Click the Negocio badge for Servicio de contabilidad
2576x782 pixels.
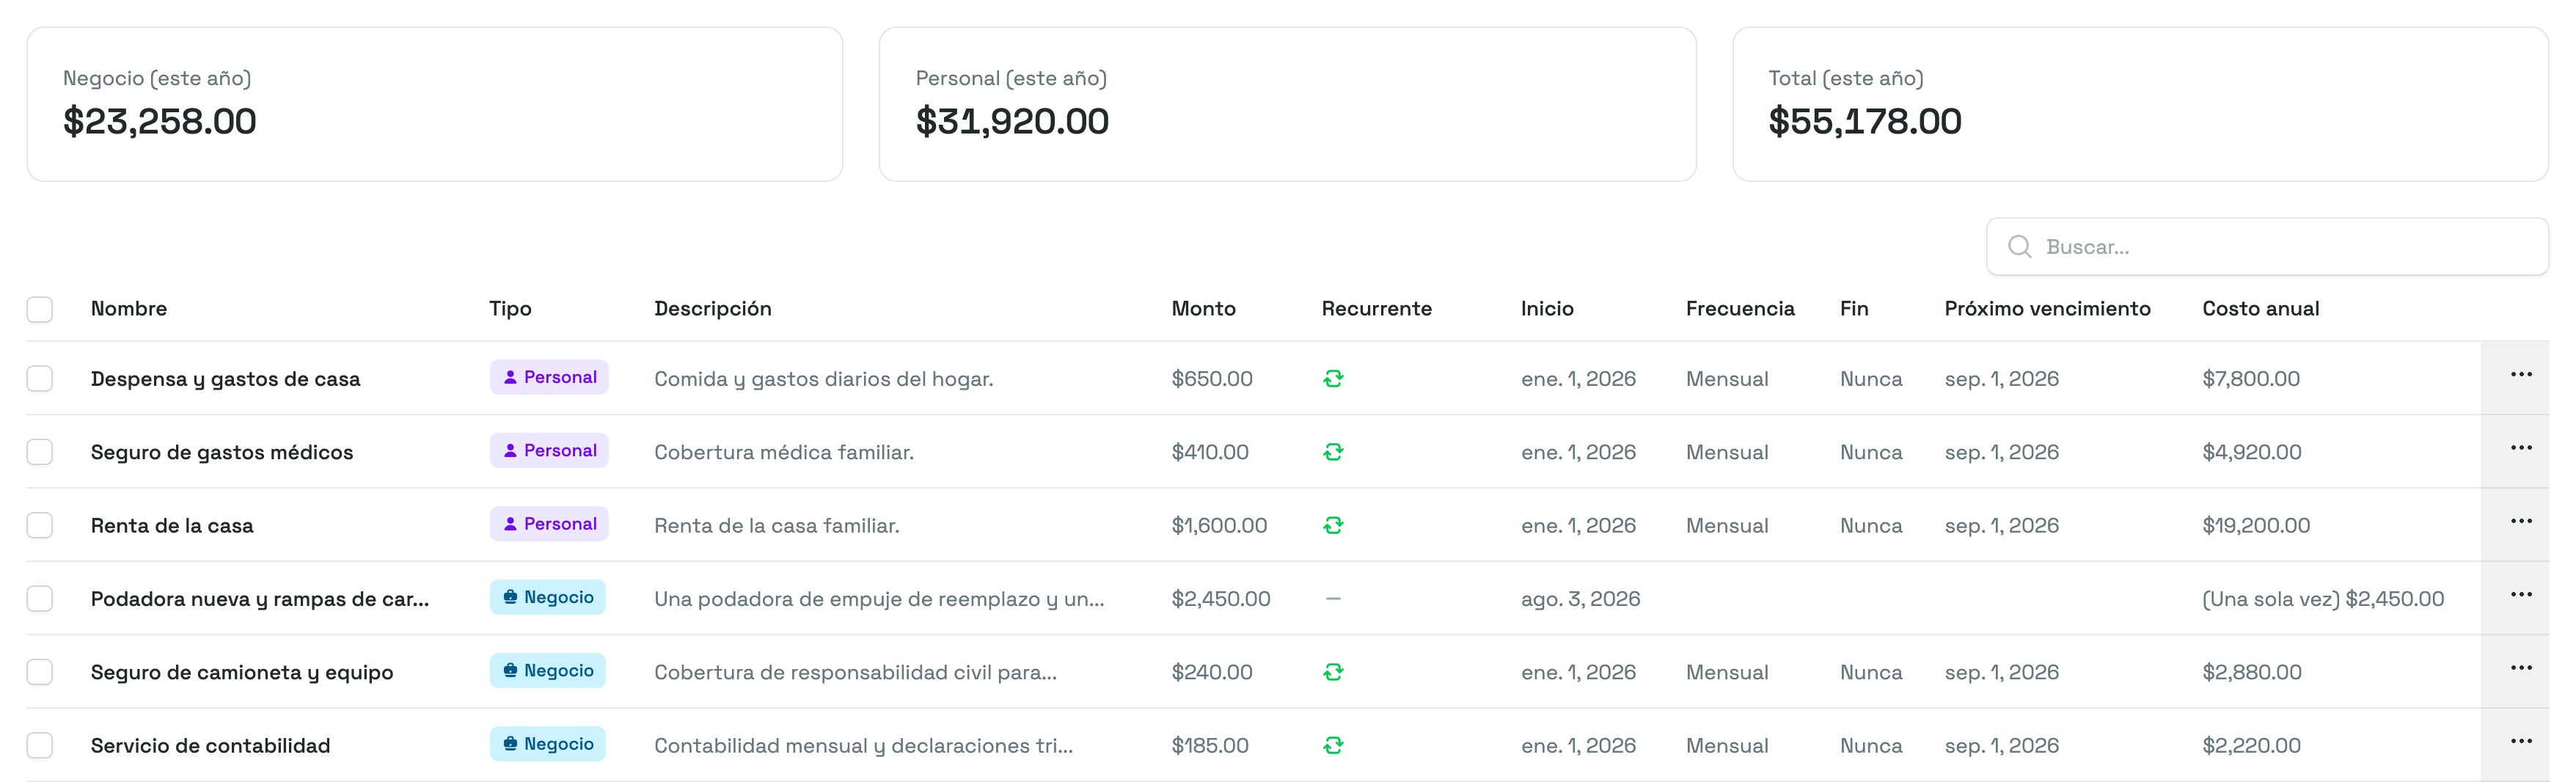coord(547,744)
